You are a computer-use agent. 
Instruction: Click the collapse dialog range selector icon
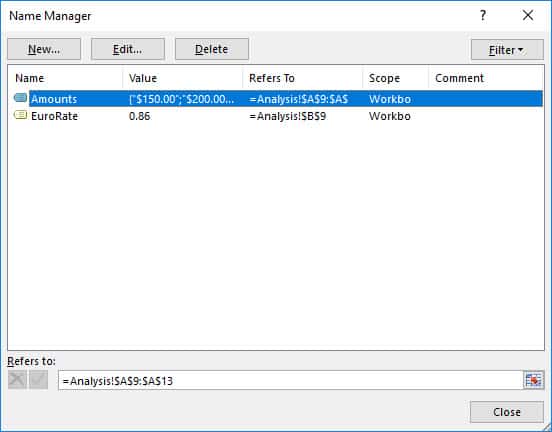pos(533,380)
